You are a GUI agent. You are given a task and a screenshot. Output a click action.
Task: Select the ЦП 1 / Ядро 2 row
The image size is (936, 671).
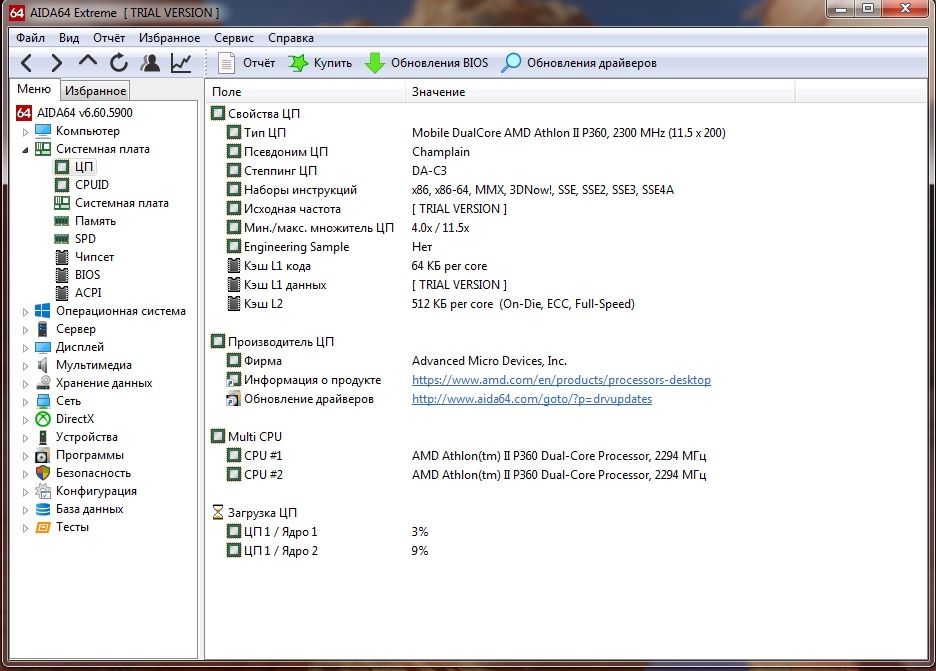point(327,550)
